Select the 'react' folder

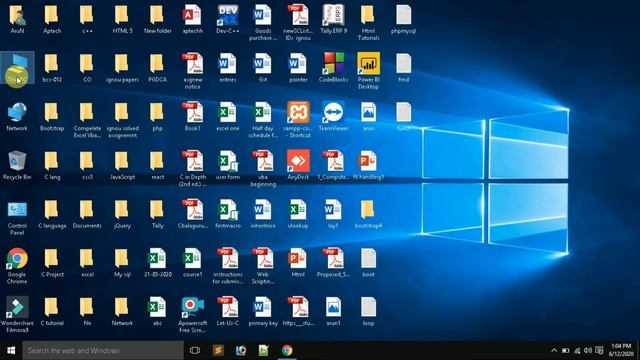pyautogui.click(x=158, y=165)
